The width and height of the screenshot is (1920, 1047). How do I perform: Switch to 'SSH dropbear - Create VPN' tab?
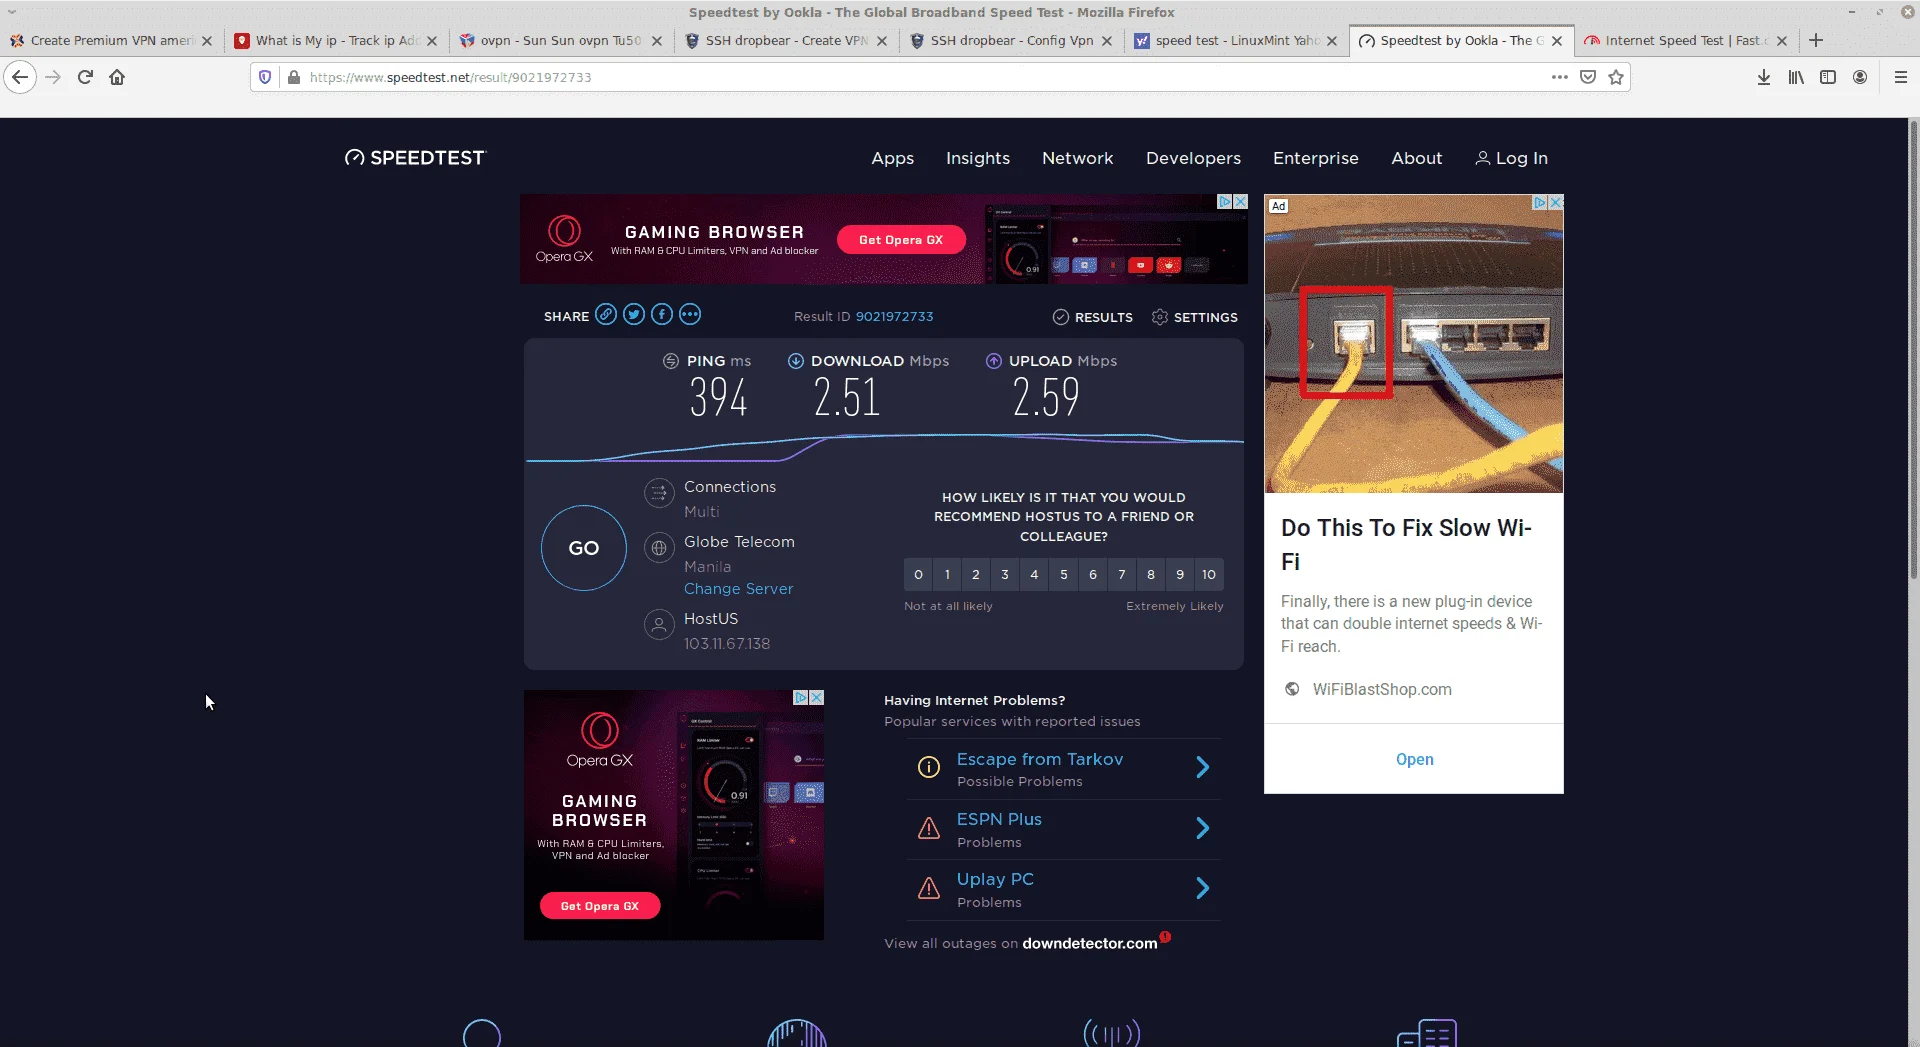click(786, 41)
